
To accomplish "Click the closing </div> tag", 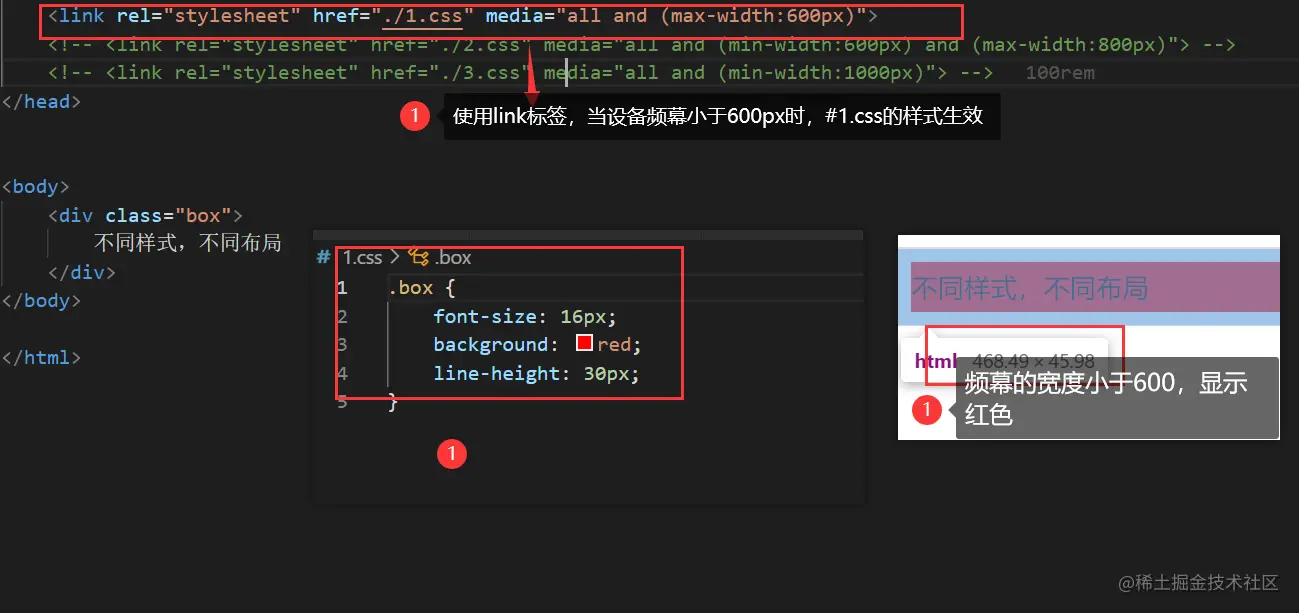I will (x=82, y=272).
